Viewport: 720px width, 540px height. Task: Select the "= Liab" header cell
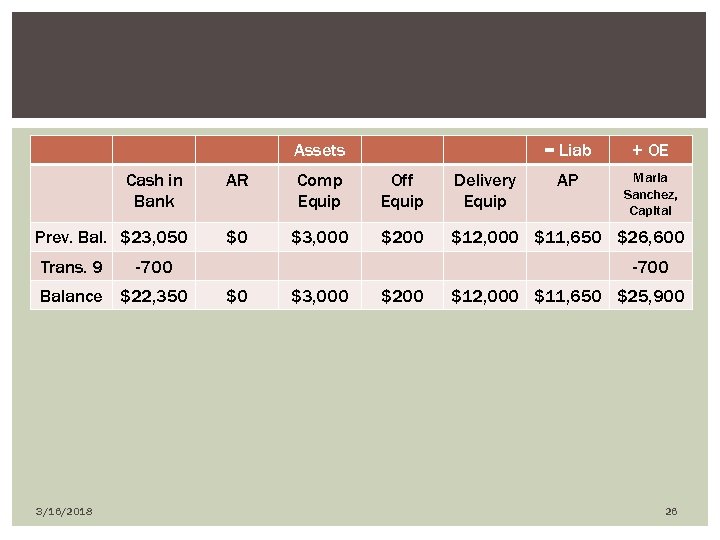(567, 151)
